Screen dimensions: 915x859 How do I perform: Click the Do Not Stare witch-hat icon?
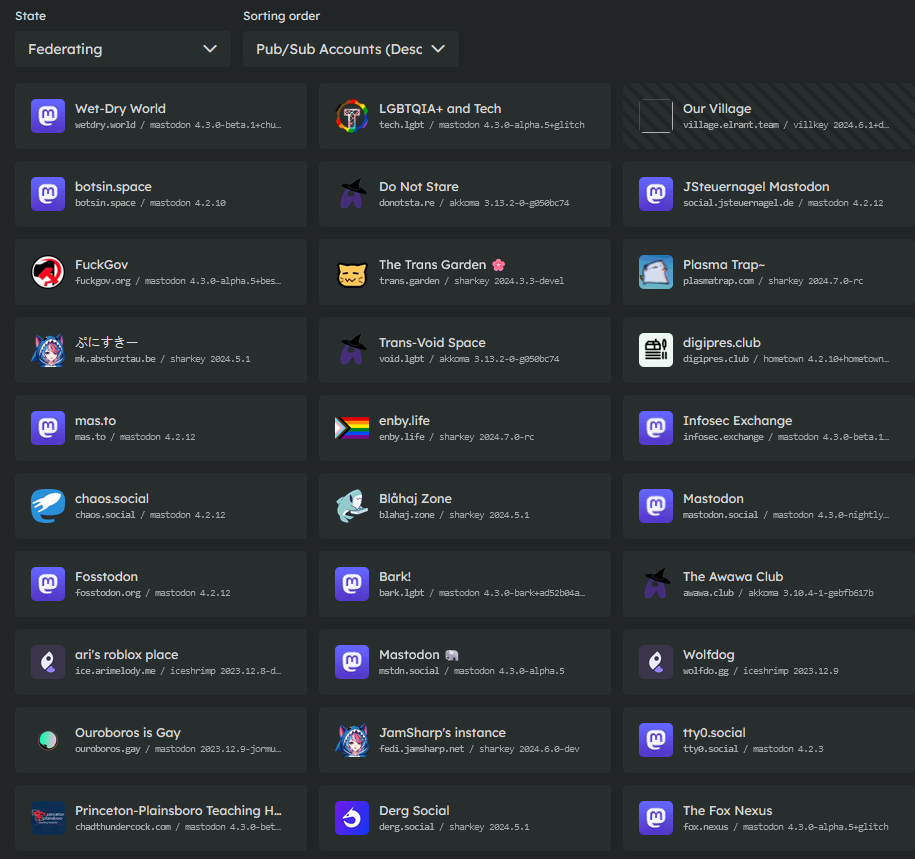click(x=352, y=194)
